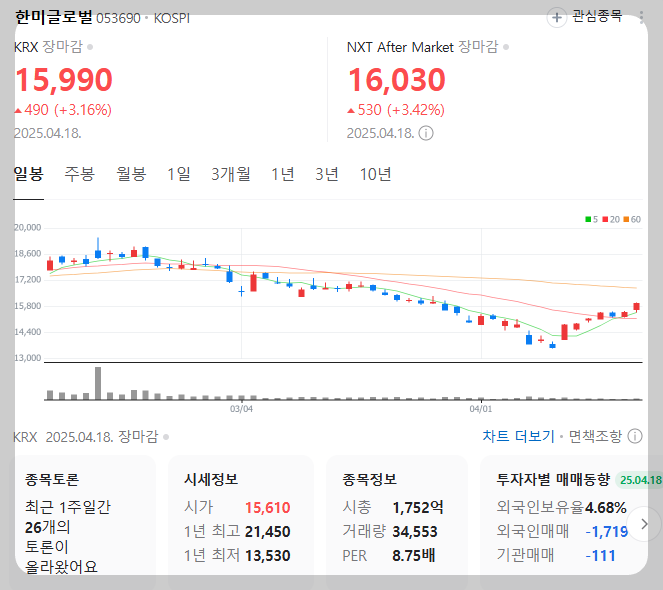
Task: Click the 1년 최고 value 21,450
Action: coord(268,532)
